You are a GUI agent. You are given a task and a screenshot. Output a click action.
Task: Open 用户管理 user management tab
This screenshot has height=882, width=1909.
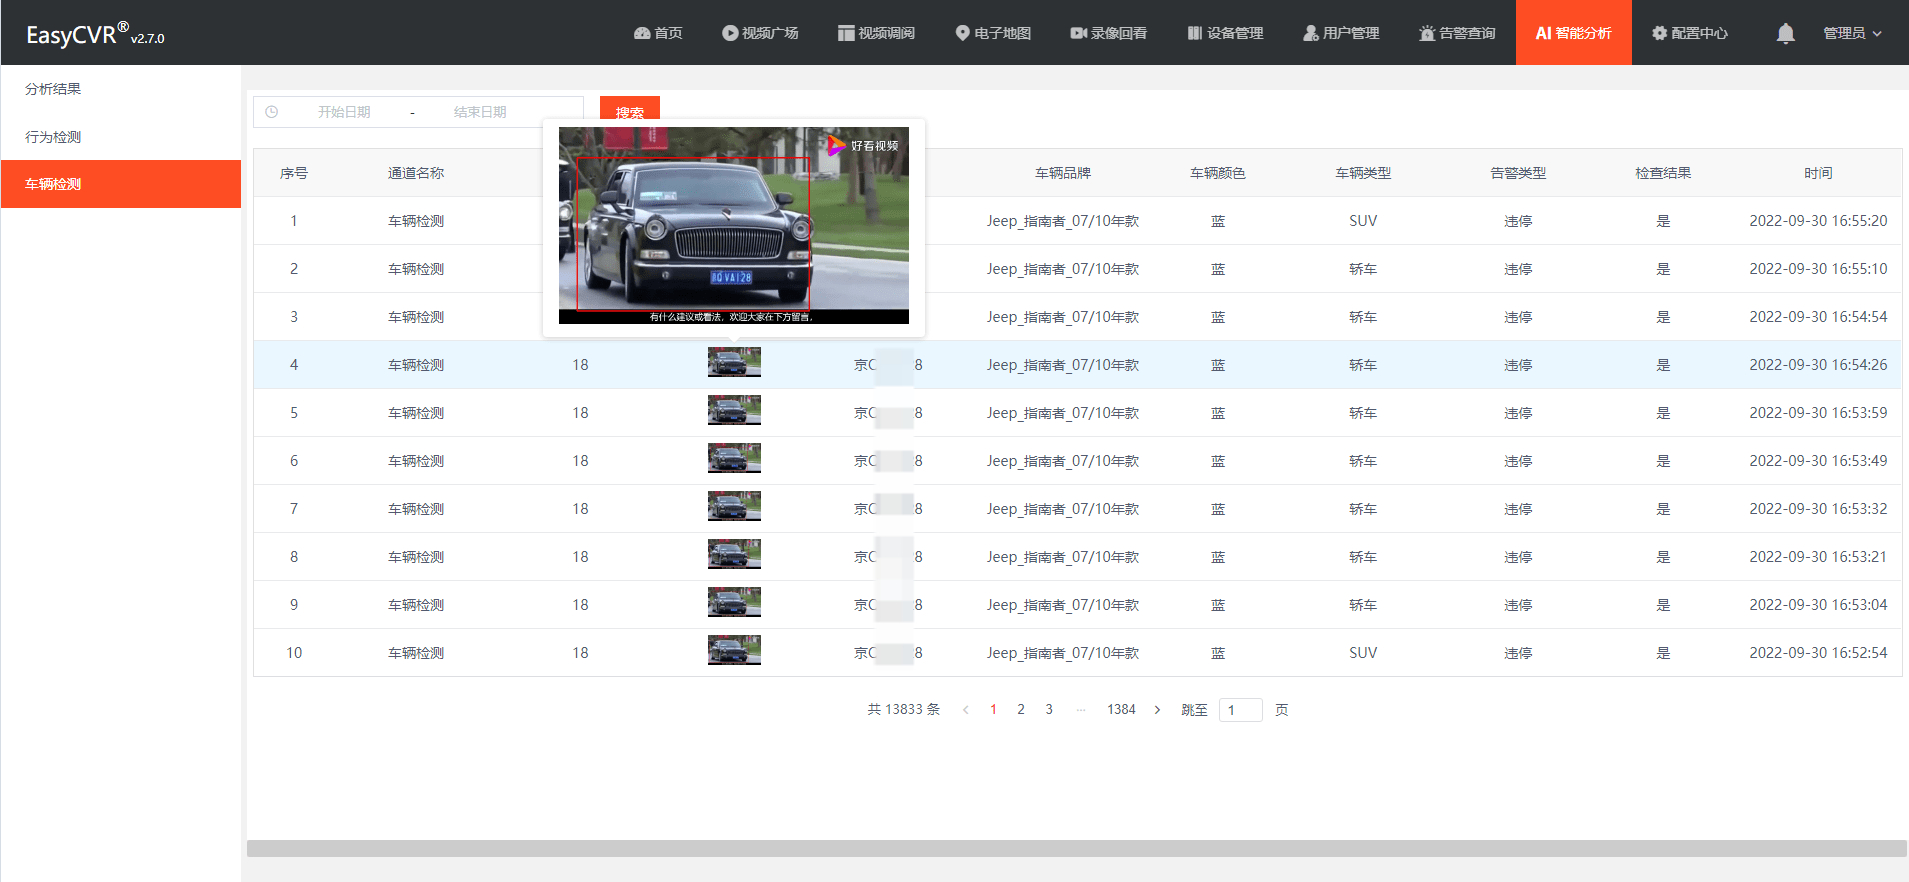pyautogui.click(x=1341, y=33)
